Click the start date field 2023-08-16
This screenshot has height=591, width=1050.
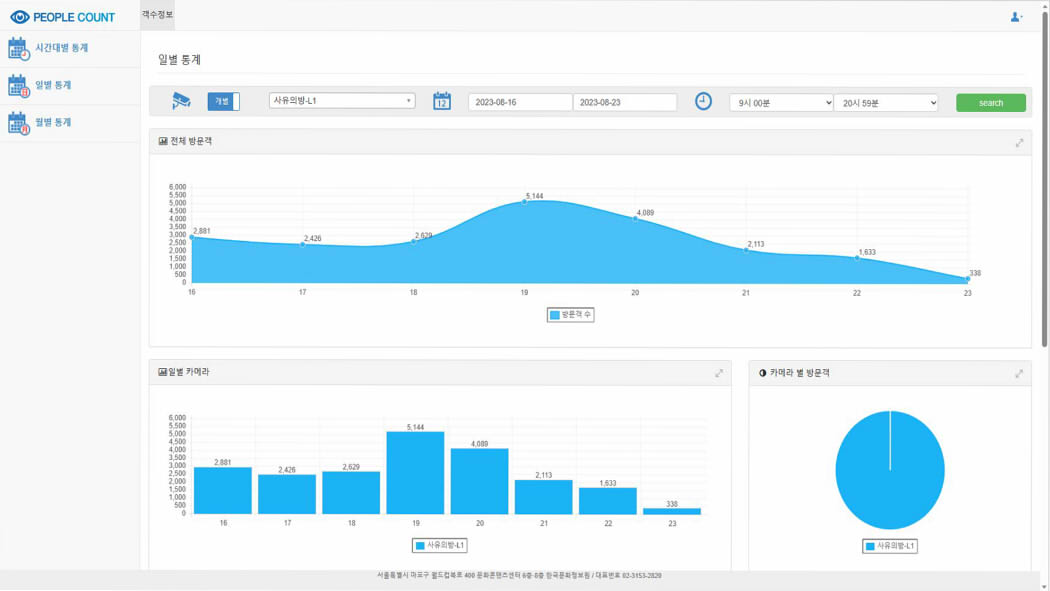pyautogui.click(x=520, y=102)
